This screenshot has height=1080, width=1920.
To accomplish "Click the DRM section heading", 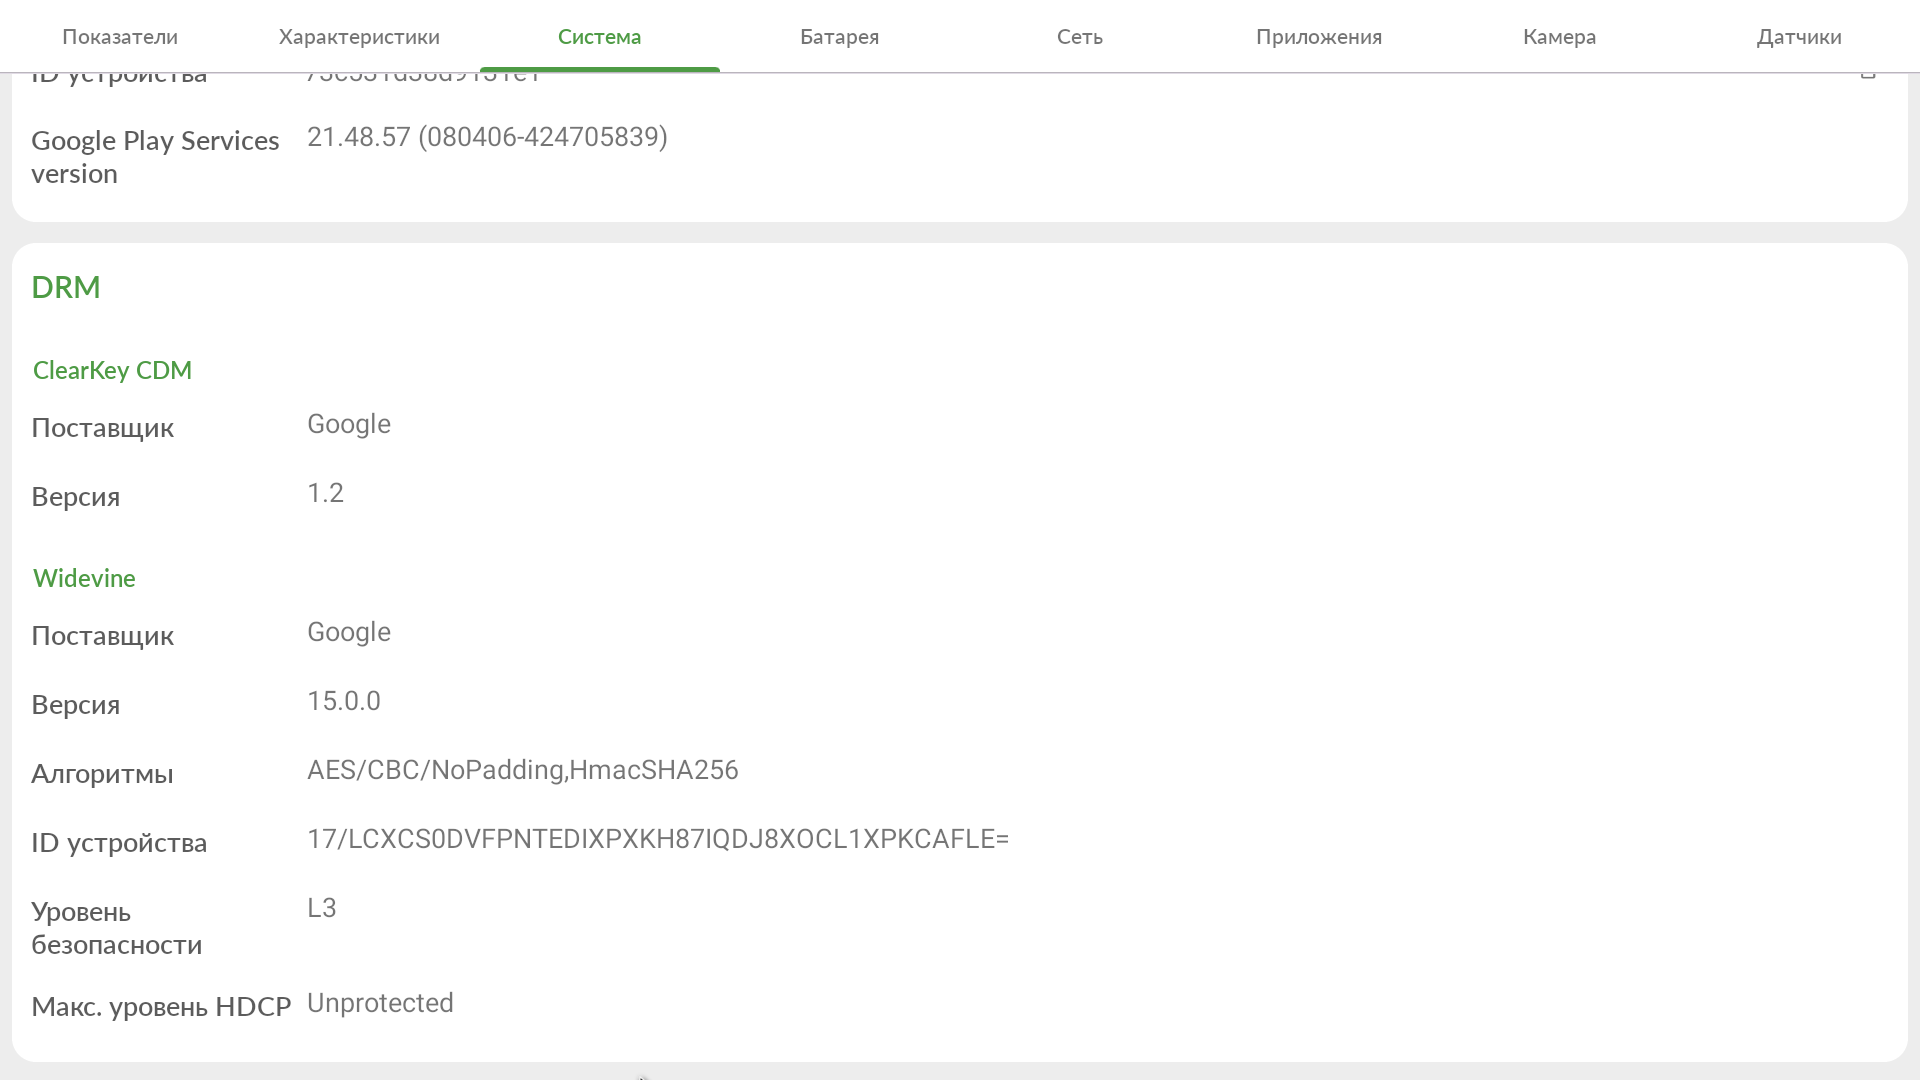I will (66, 287).
